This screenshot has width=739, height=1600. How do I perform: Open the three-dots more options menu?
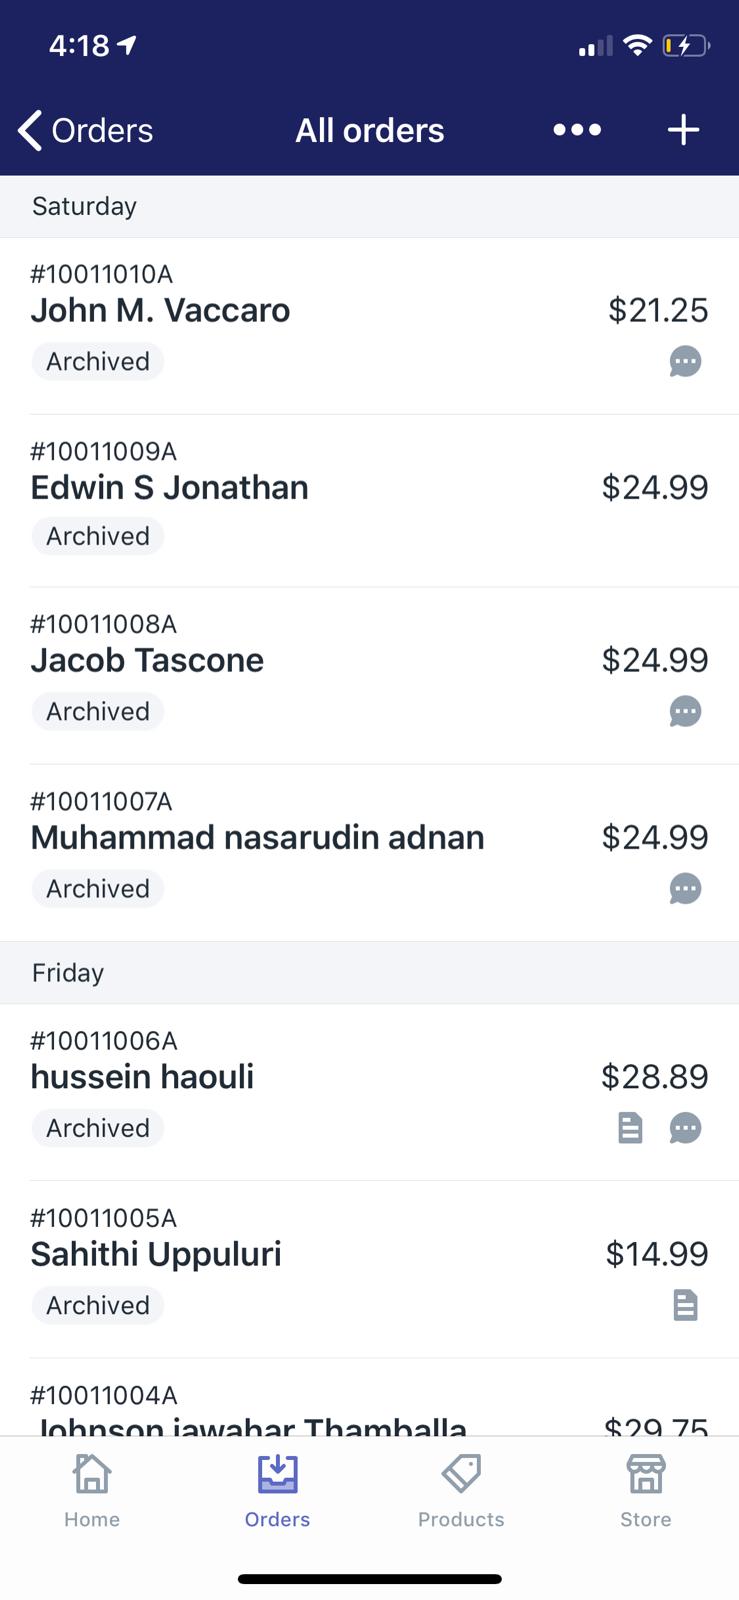click(577, 130)
